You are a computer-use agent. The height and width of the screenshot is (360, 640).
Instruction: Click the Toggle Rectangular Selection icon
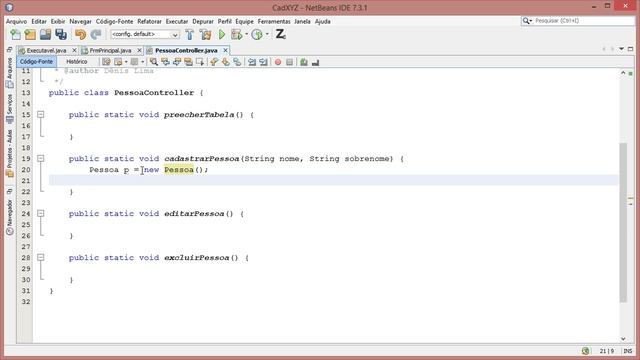[x=200, y=62]
